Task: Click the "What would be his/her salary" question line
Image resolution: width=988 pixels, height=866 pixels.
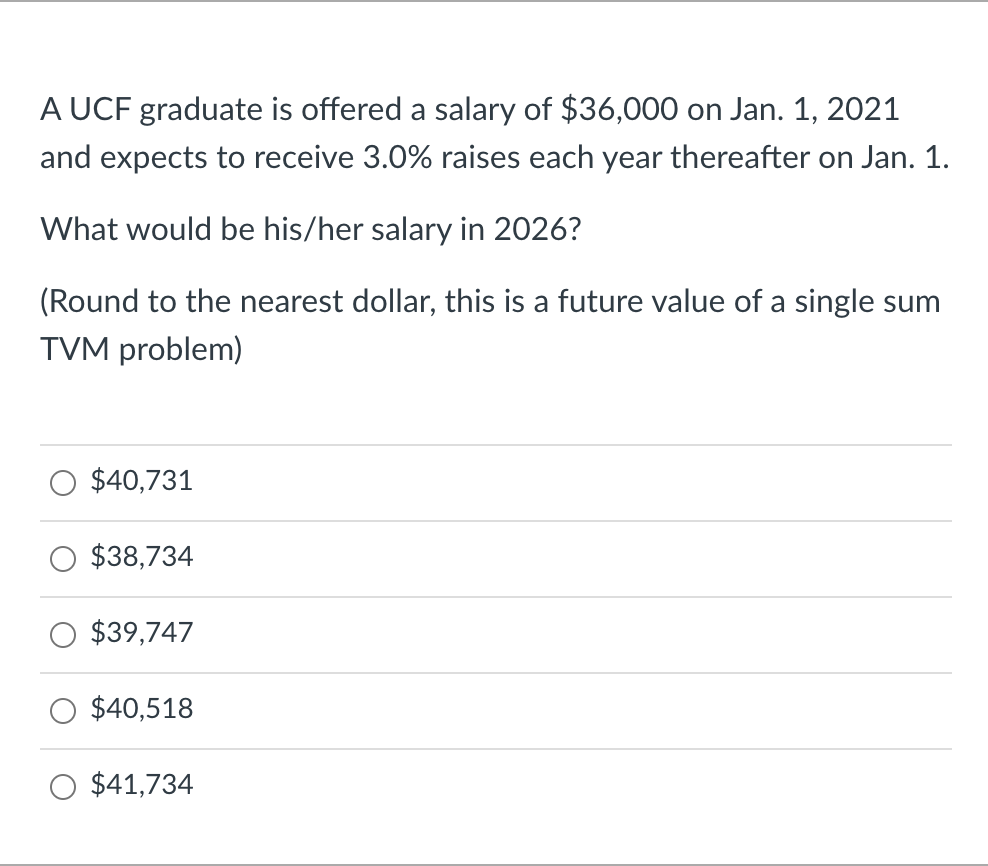Action: pos(309,230)
